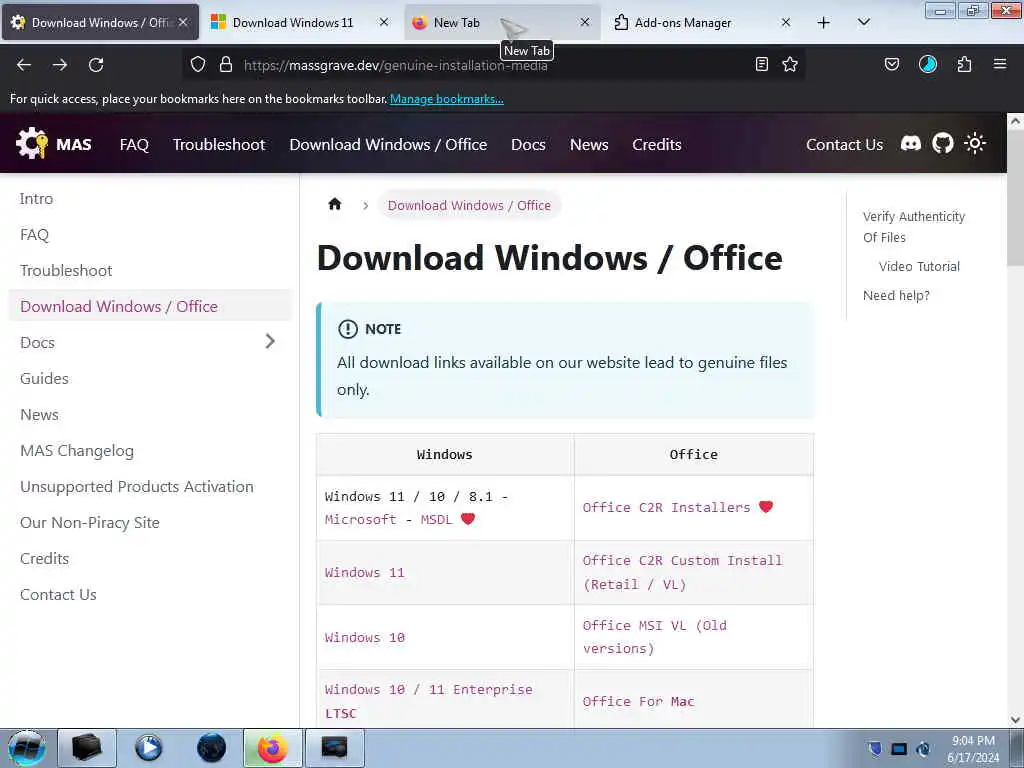Bookmark this page with the star icon
The width and height of the screenshot is (1024, 768).
(790, 64)
